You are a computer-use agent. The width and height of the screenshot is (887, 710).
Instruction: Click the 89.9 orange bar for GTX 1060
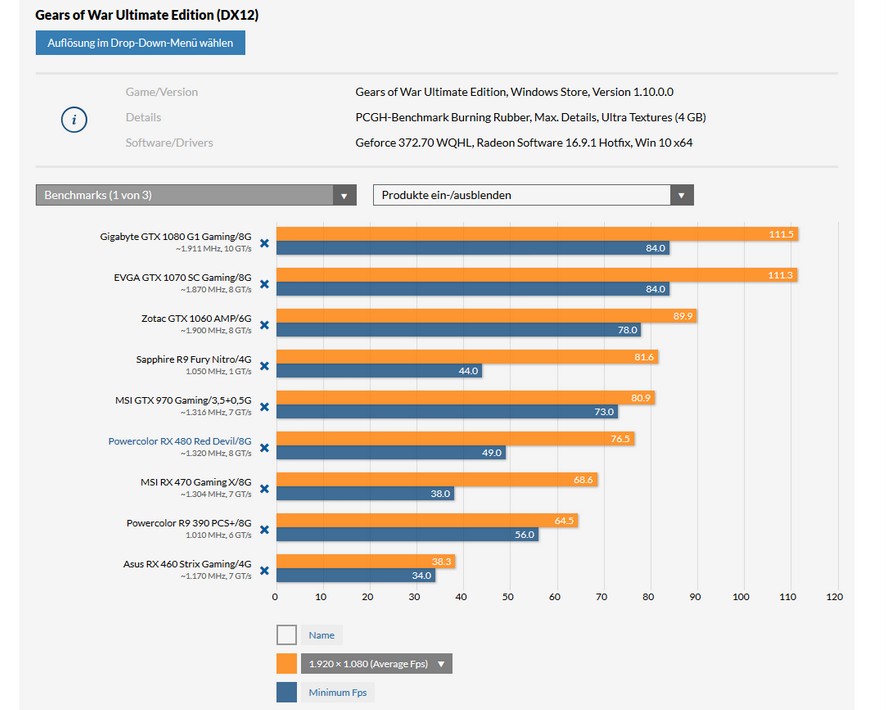486,316
